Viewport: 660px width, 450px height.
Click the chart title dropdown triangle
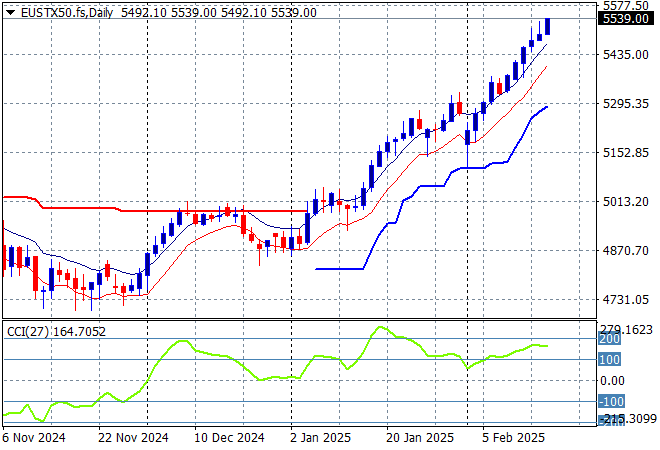11,12
